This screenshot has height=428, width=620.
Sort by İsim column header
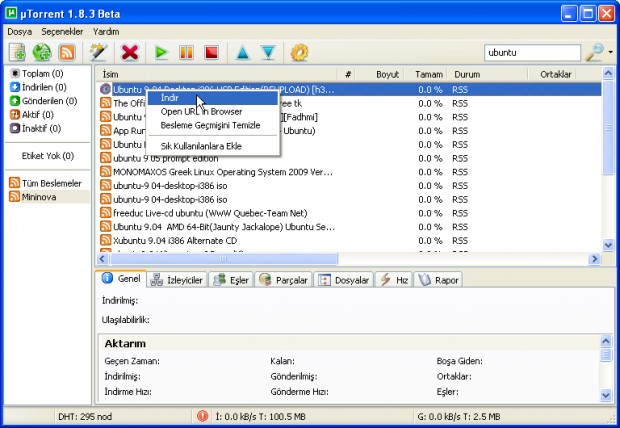(x=216, y=74)
